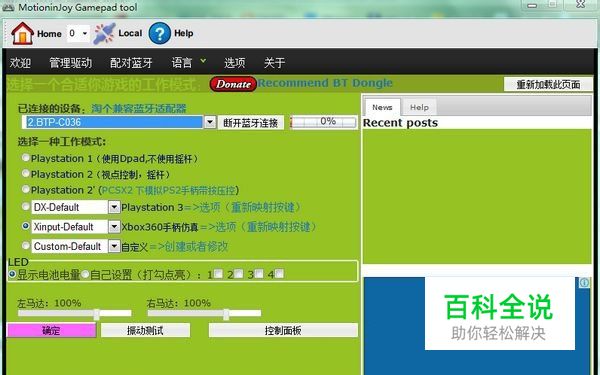Click the 百科全说 advertisement banner
This screenshot has height=375, width=600.
(x=499, y=314)
